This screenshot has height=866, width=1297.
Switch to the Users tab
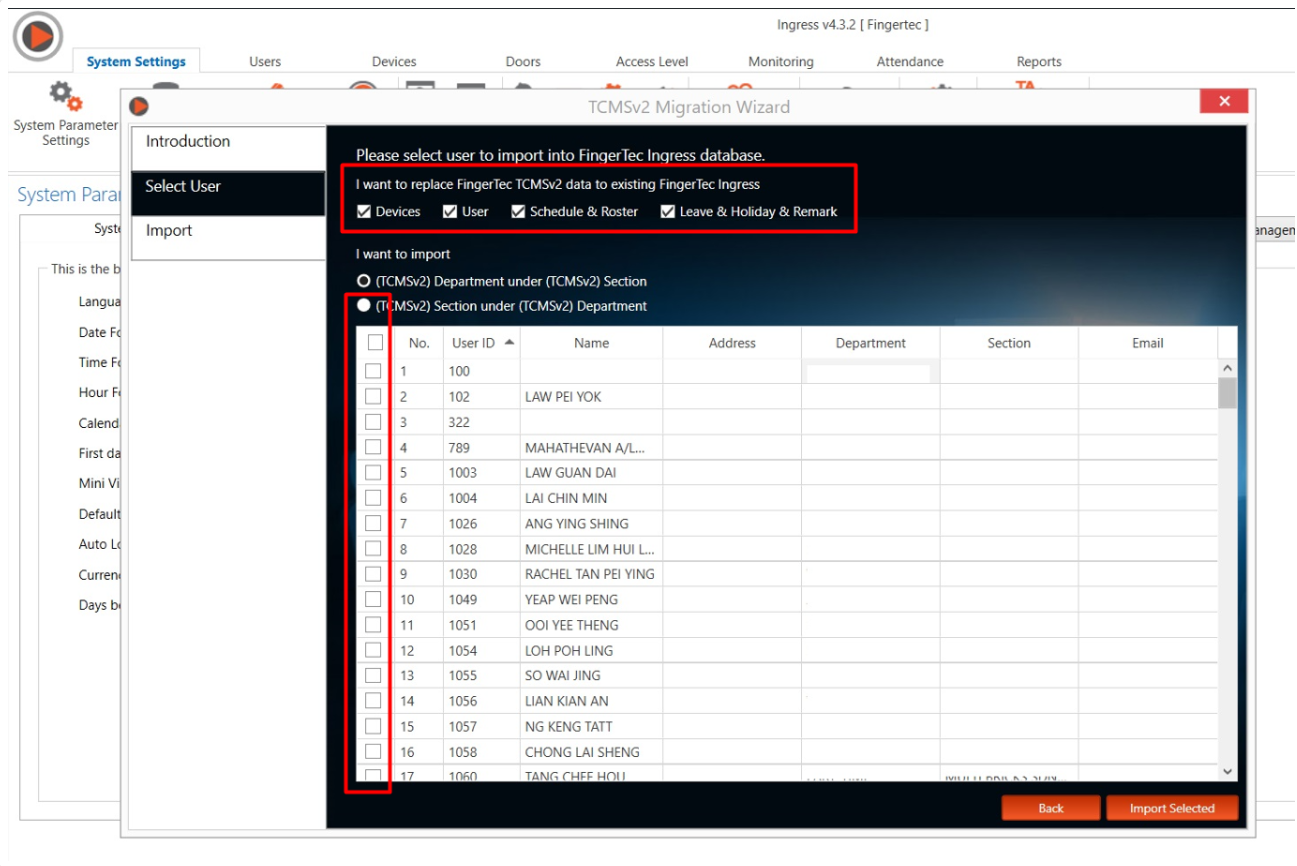pos(265,61)
